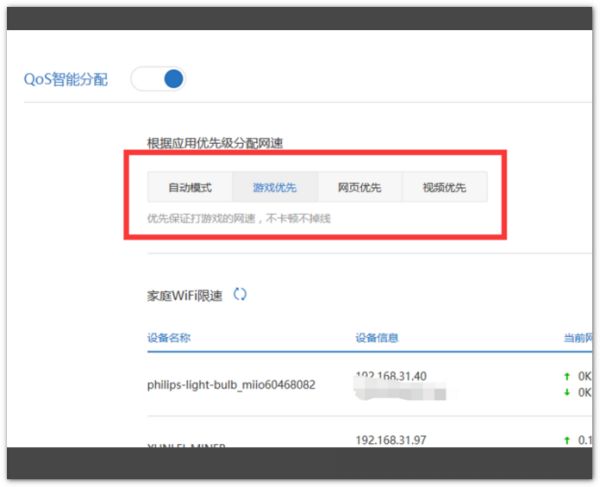Switch to the 游戏优先 mode
This screenshot has width=600, height=487.
pos(274,187)
